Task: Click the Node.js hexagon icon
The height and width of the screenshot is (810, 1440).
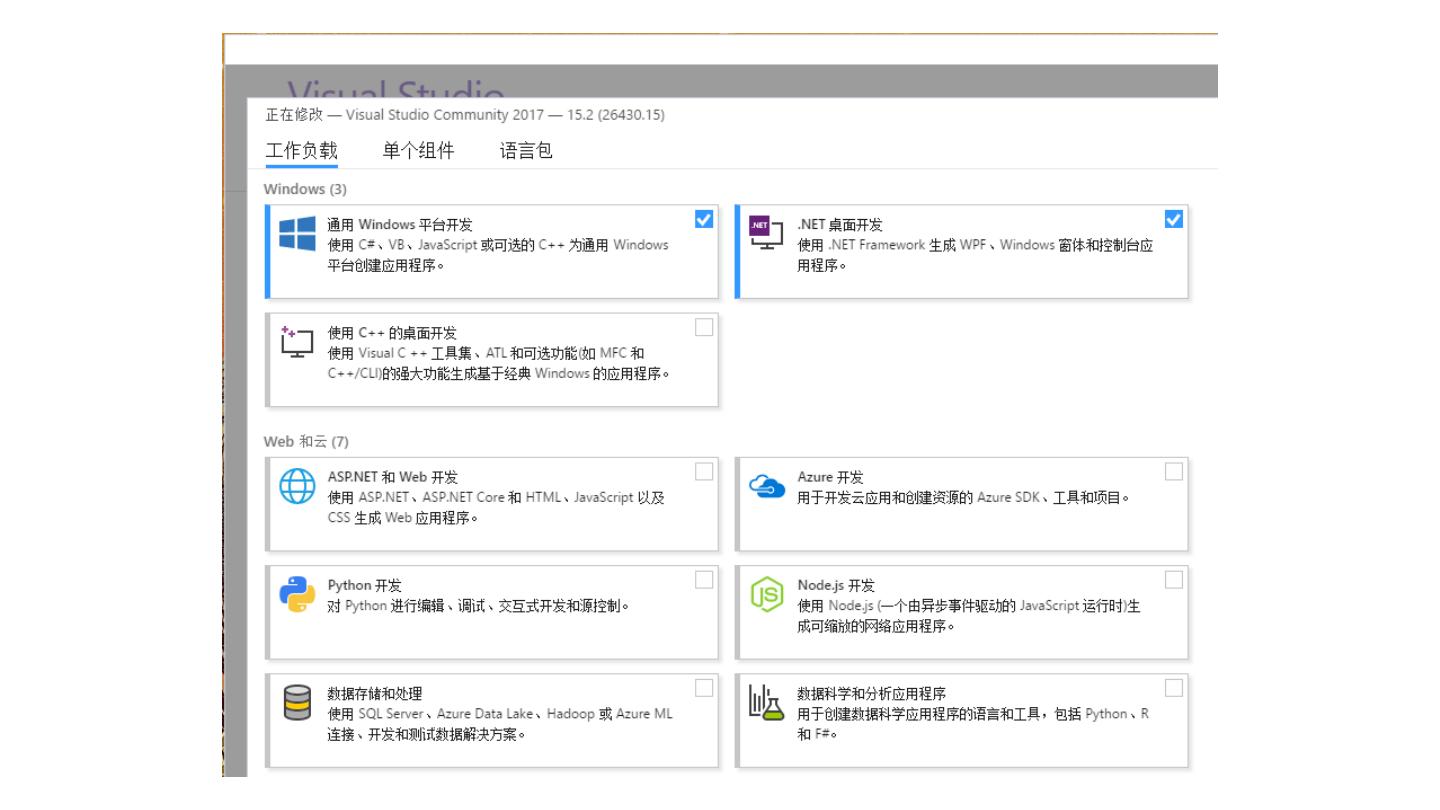Action: point(767,595)
